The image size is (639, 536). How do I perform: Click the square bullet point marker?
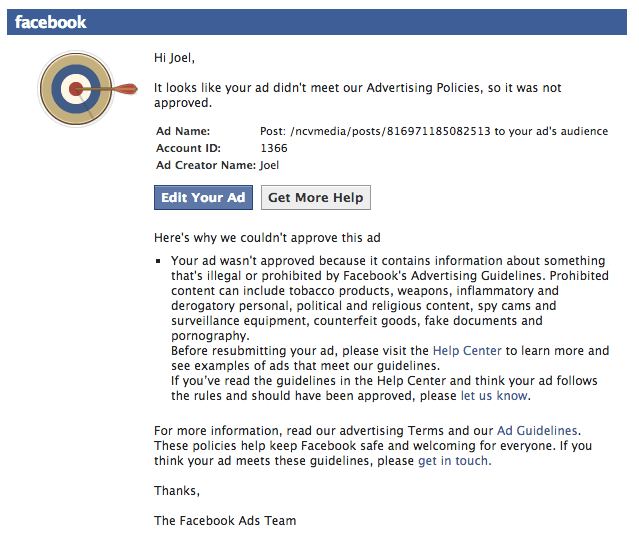point(159,260)
